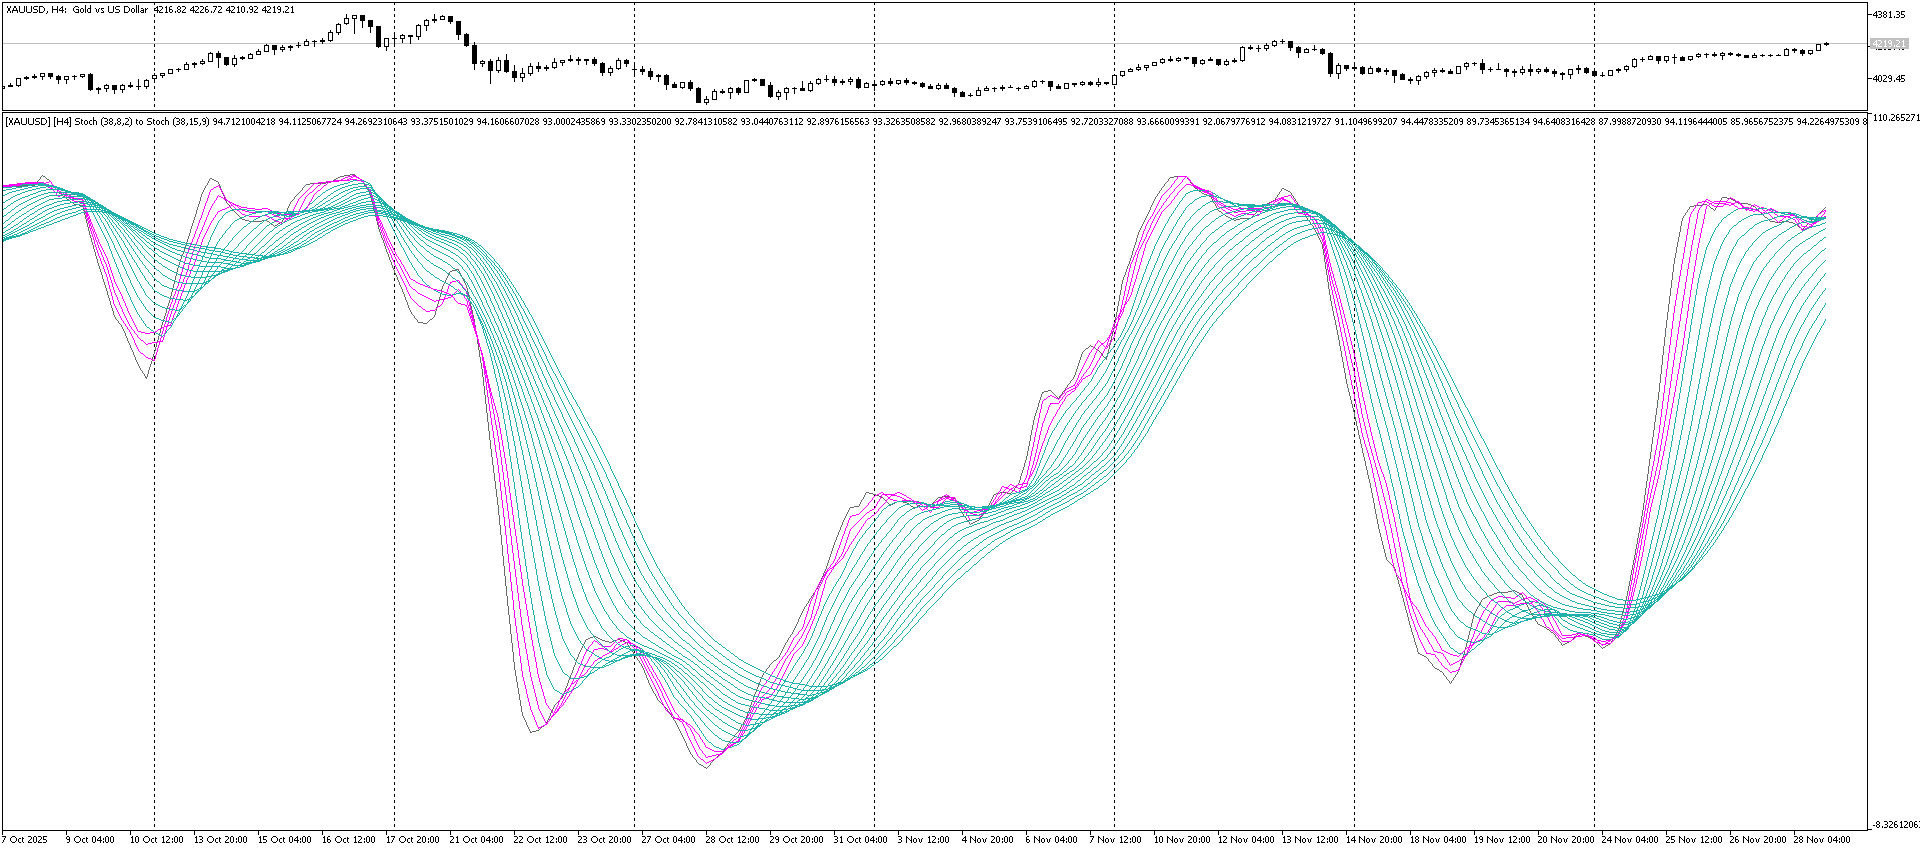
Task: Click the '4 Nov 20:00' time axis label
Action: point(988,840)
